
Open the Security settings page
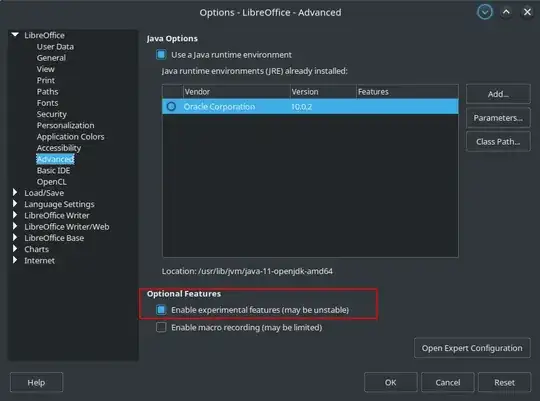click(x=52, y=114)
